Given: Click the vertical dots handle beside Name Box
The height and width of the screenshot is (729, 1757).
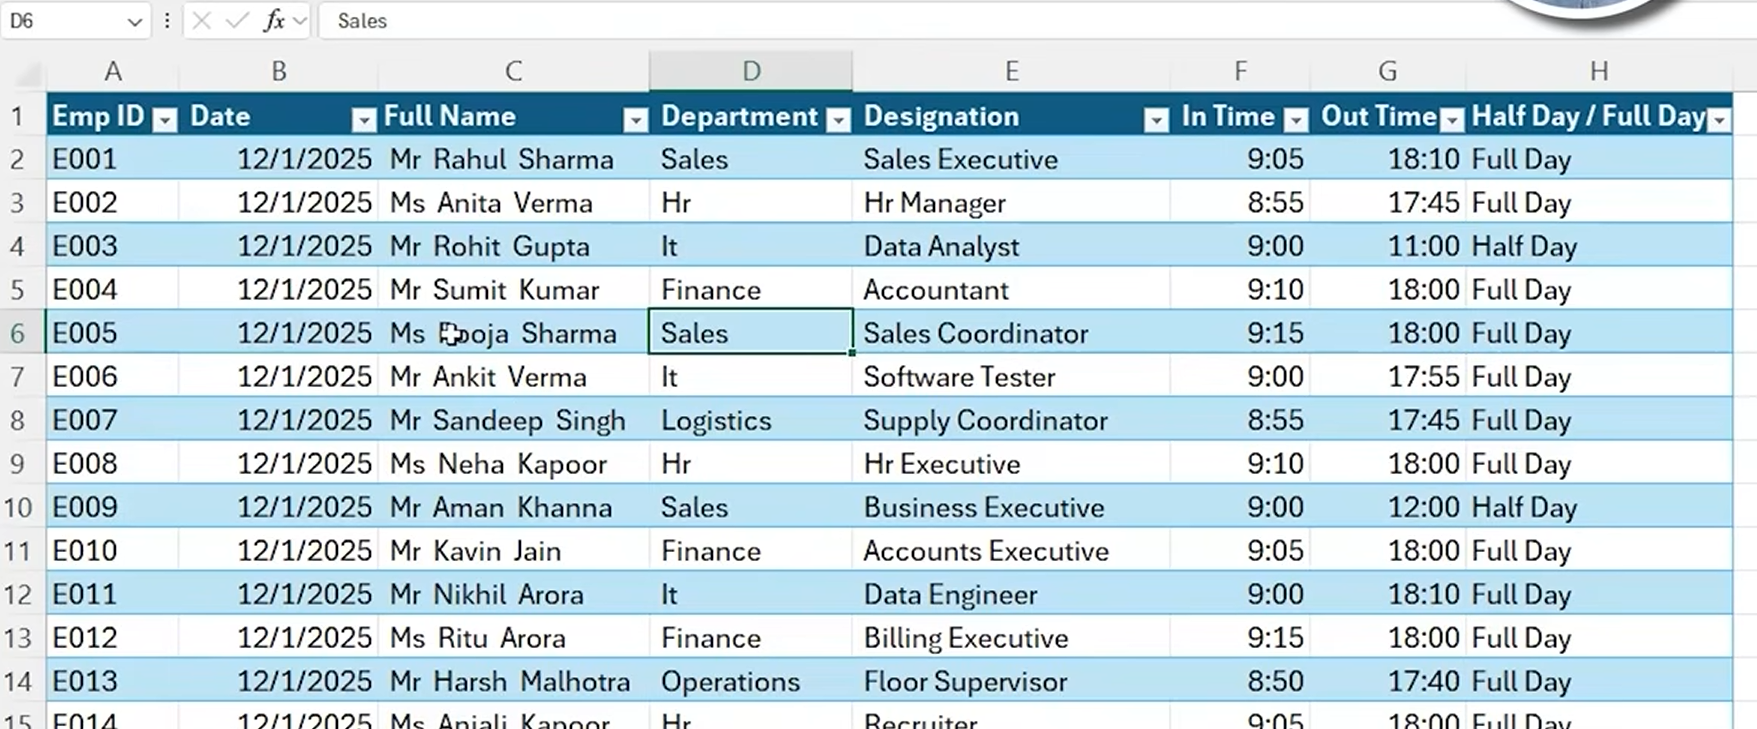Looking at the screenshot, I should (167, 21).
